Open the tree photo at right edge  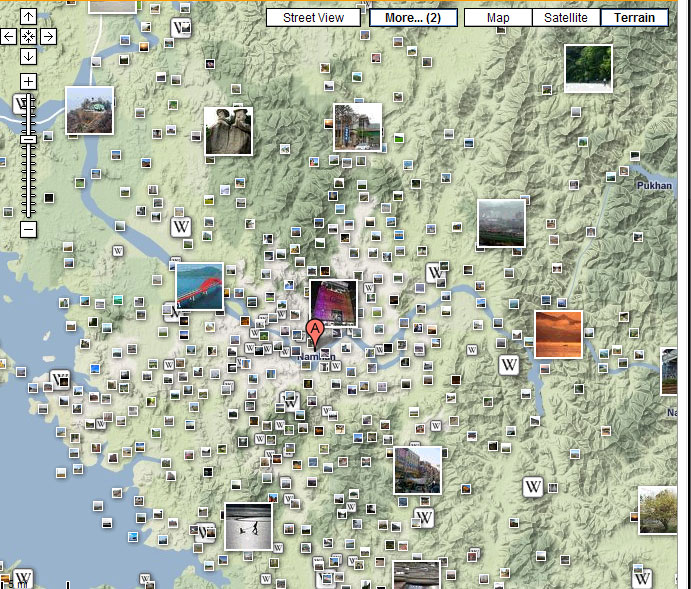click(658, 510)
